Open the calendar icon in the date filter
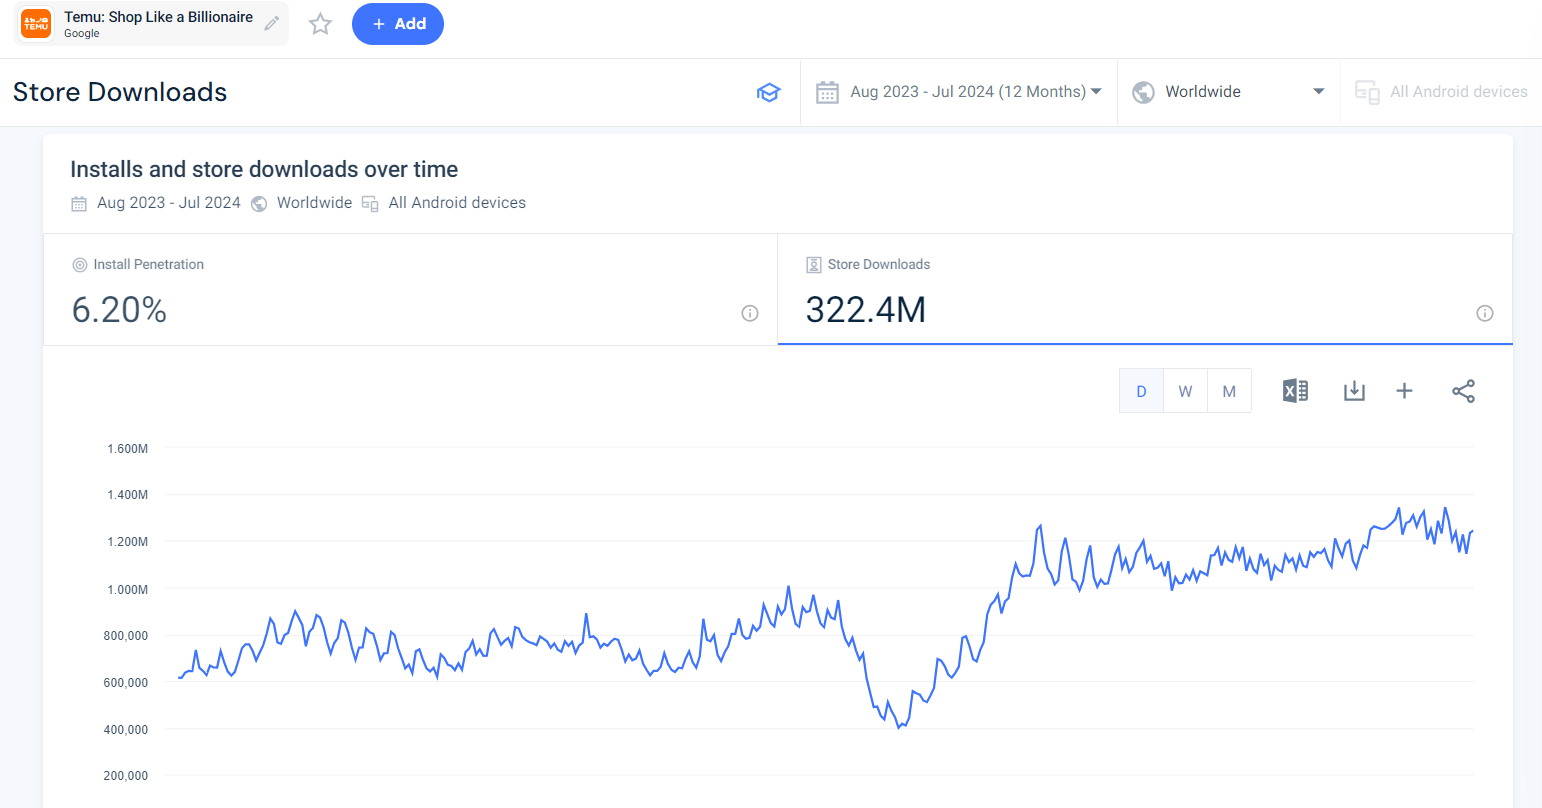1542x808 pixels. [x=827, y=91]
